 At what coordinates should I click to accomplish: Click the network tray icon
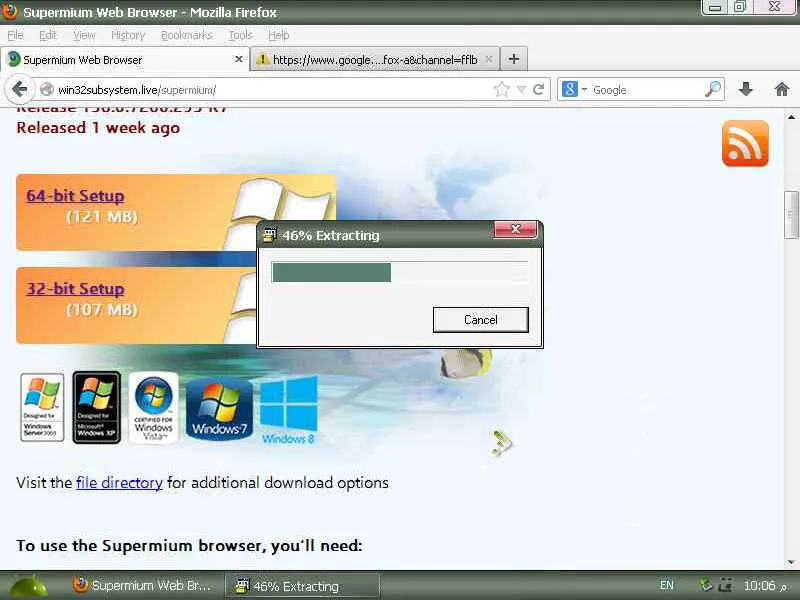725,585
